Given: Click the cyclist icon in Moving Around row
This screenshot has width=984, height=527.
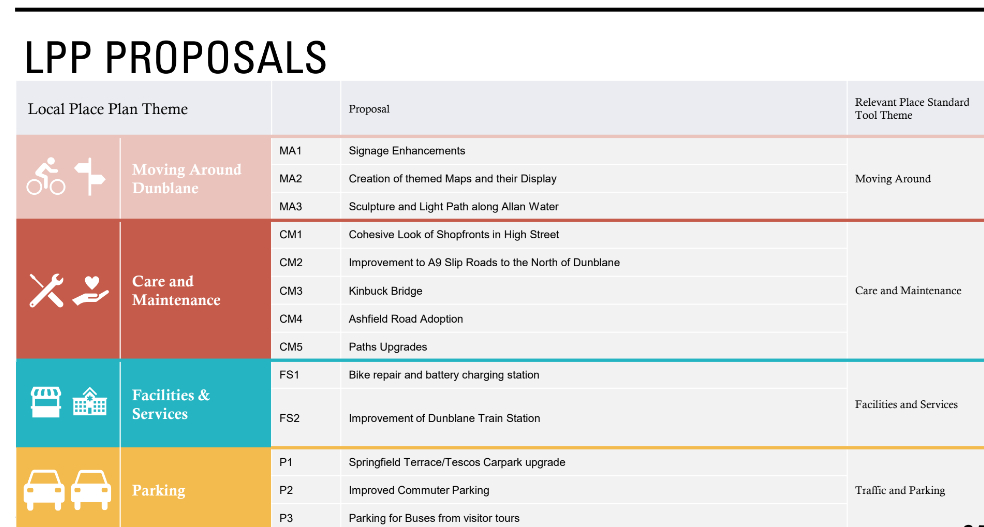Looking at the screenshot, I should click(46, 178).
